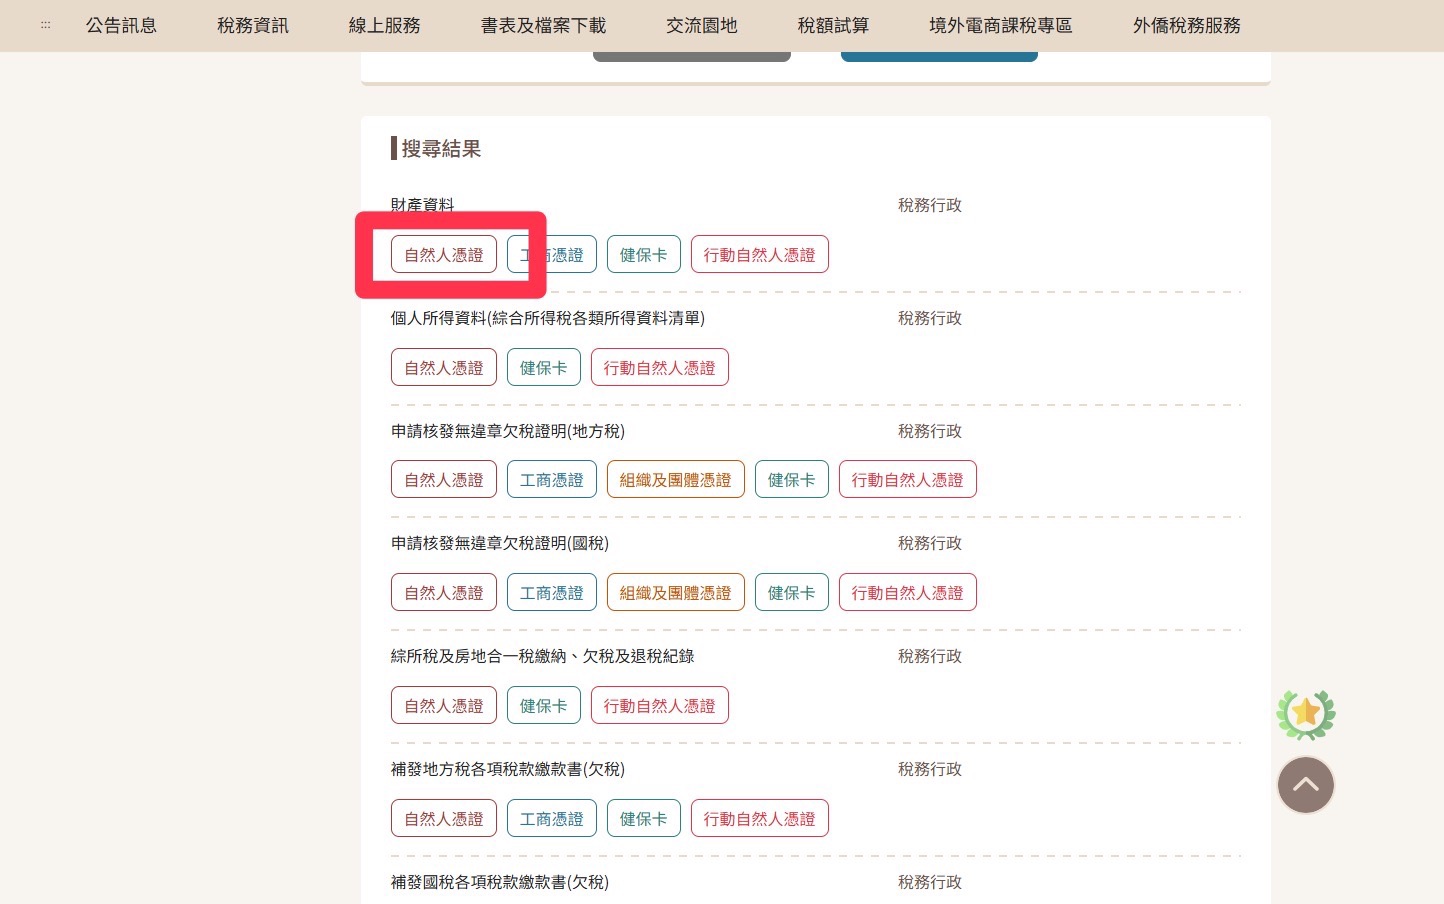
Task: Click the dotted grip icon in nav bar
Action: tap(45, 25)
